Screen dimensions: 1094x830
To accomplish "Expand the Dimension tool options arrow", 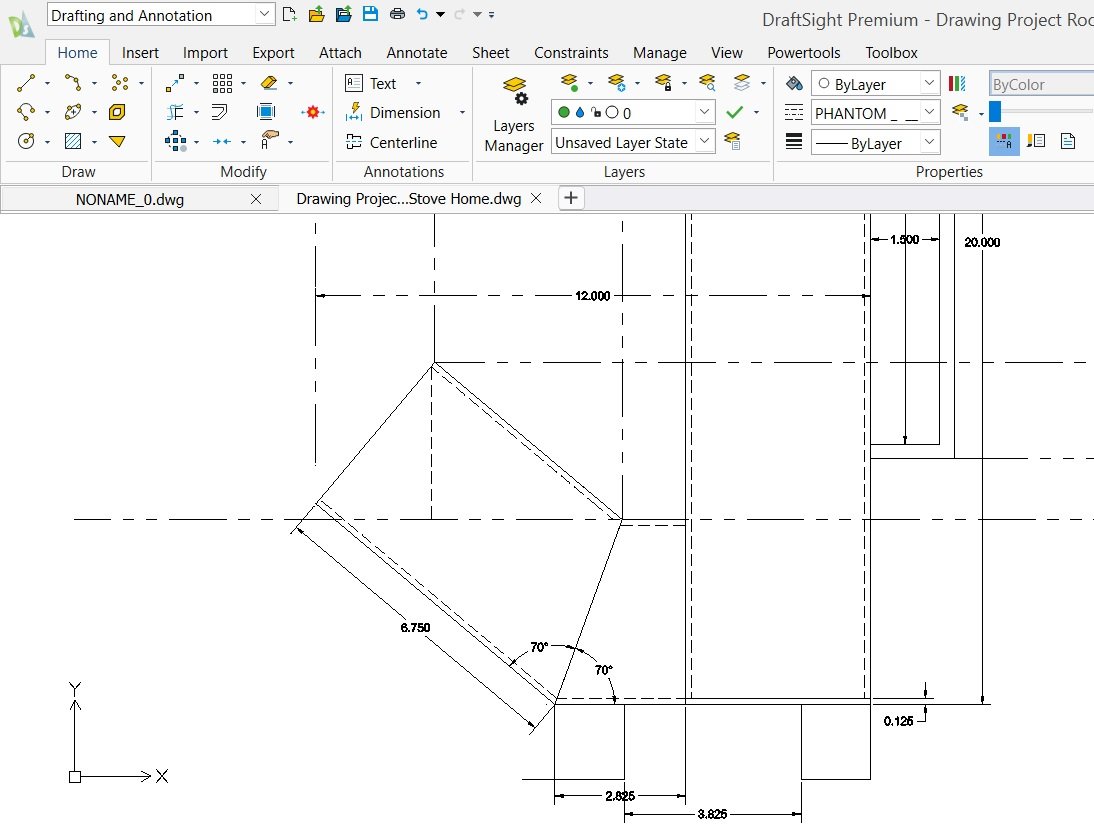I will pyautogui.click(x=462, y=112).
